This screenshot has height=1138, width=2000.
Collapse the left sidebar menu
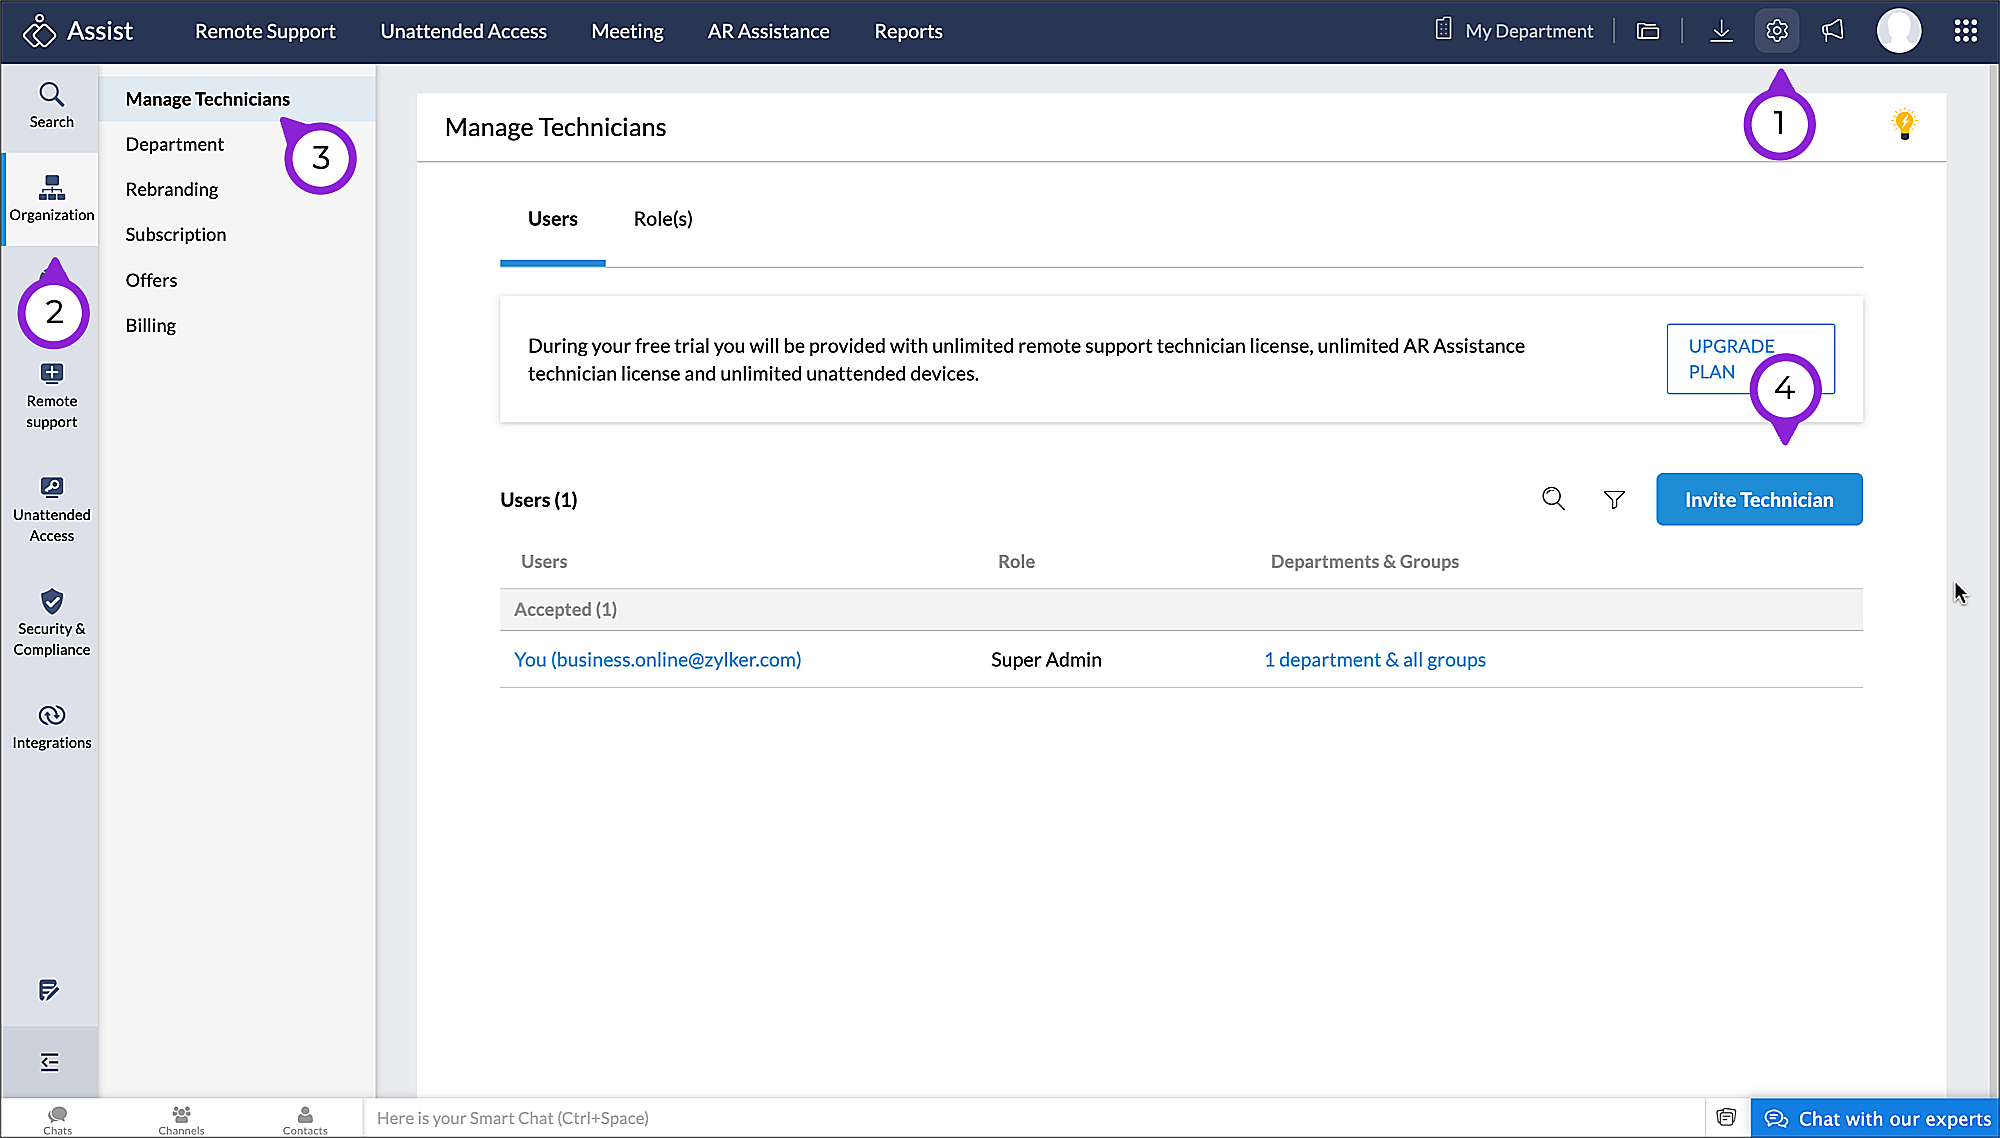[50, 1062]
